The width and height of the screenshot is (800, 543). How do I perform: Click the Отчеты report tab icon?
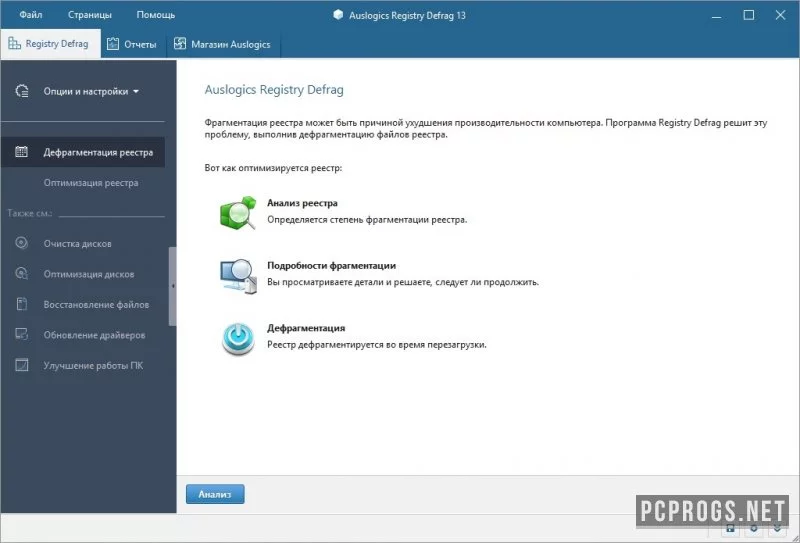pos(113,44)
